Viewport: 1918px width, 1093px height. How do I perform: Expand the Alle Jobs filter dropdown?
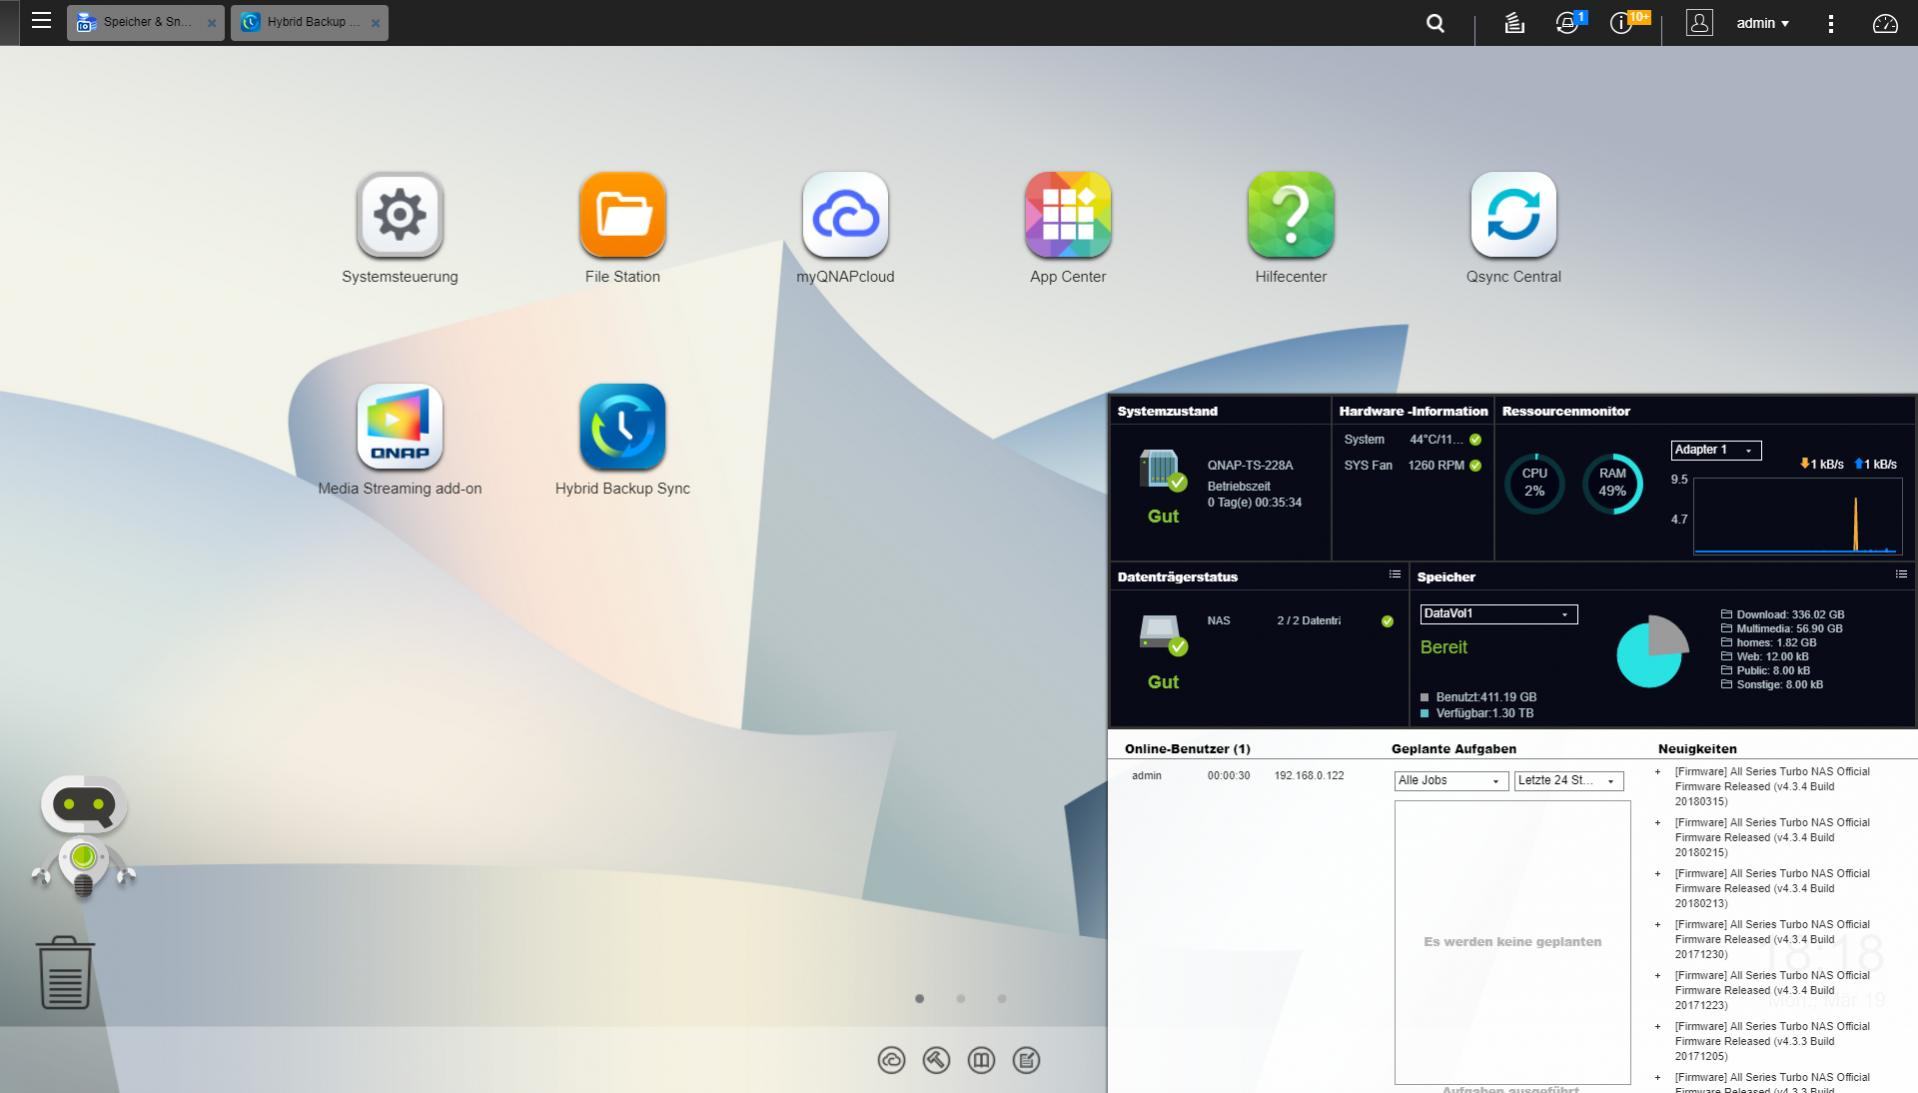pos(1451,781)
